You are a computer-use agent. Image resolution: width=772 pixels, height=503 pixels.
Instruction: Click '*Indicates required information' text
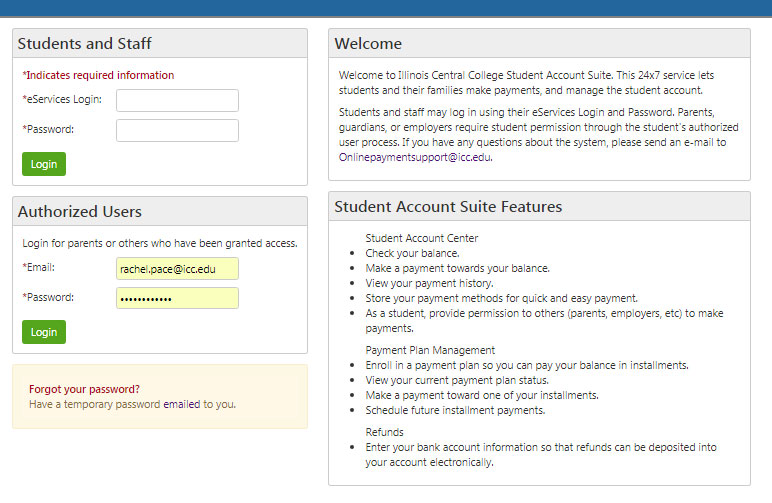[x=98, y=75]
